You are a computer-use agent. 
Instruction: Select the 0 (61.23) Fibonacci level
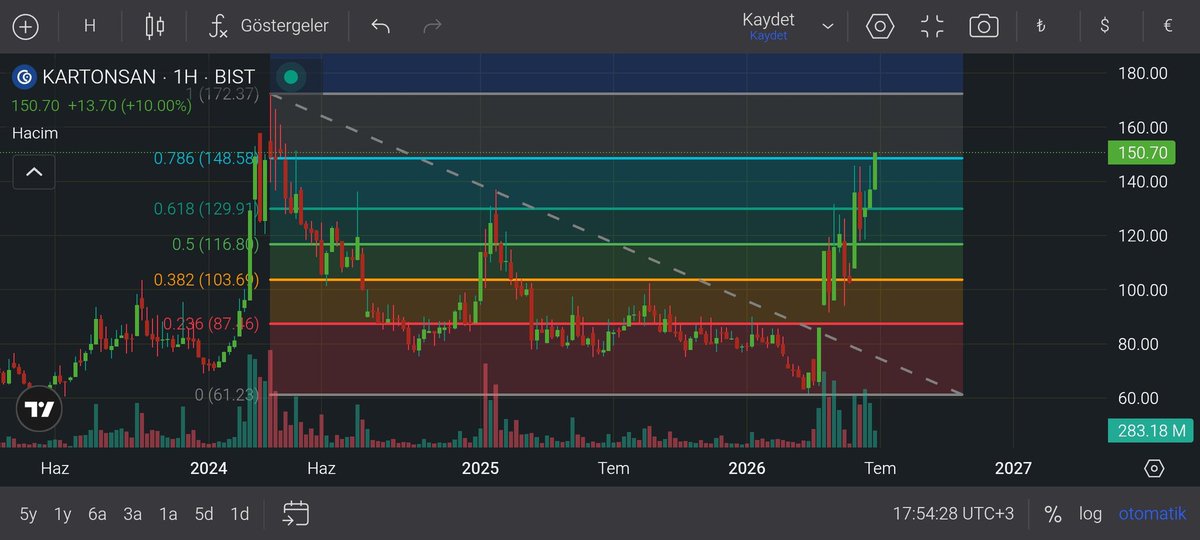click(227, 395)
